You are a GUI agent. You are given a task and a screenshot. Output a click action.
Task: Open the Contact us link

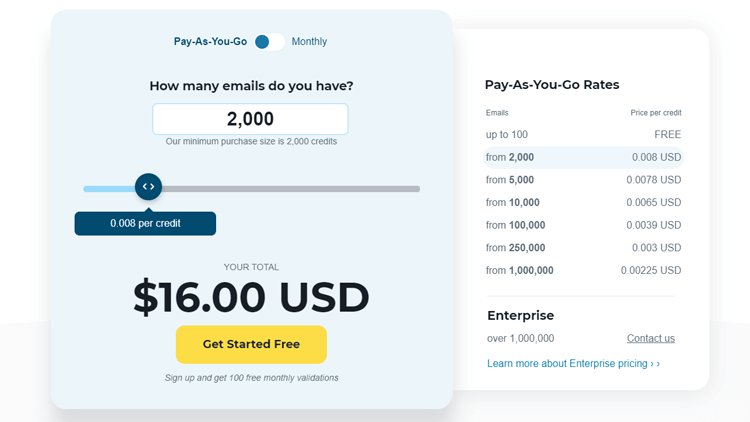(651, 338)
